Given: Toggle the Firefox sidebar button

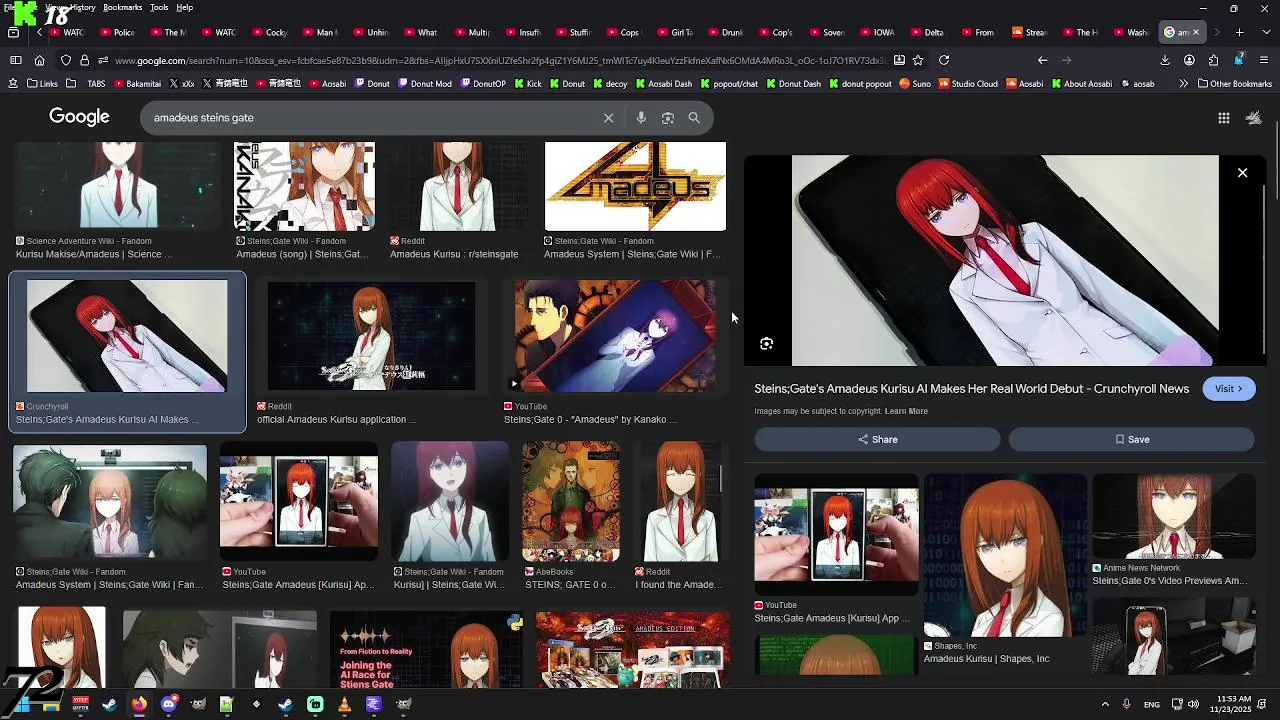Looking at the screenshot, I should tap(15, 60).
